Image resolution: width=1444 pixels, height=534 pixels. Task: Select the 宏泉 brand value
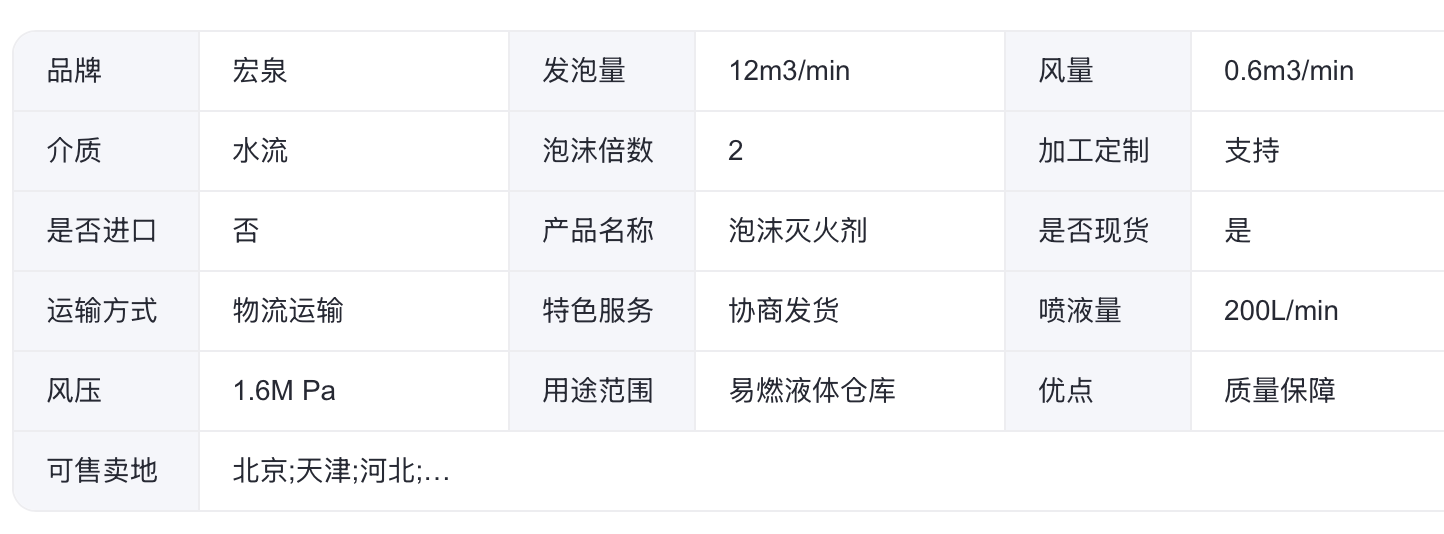coord(260,71)
